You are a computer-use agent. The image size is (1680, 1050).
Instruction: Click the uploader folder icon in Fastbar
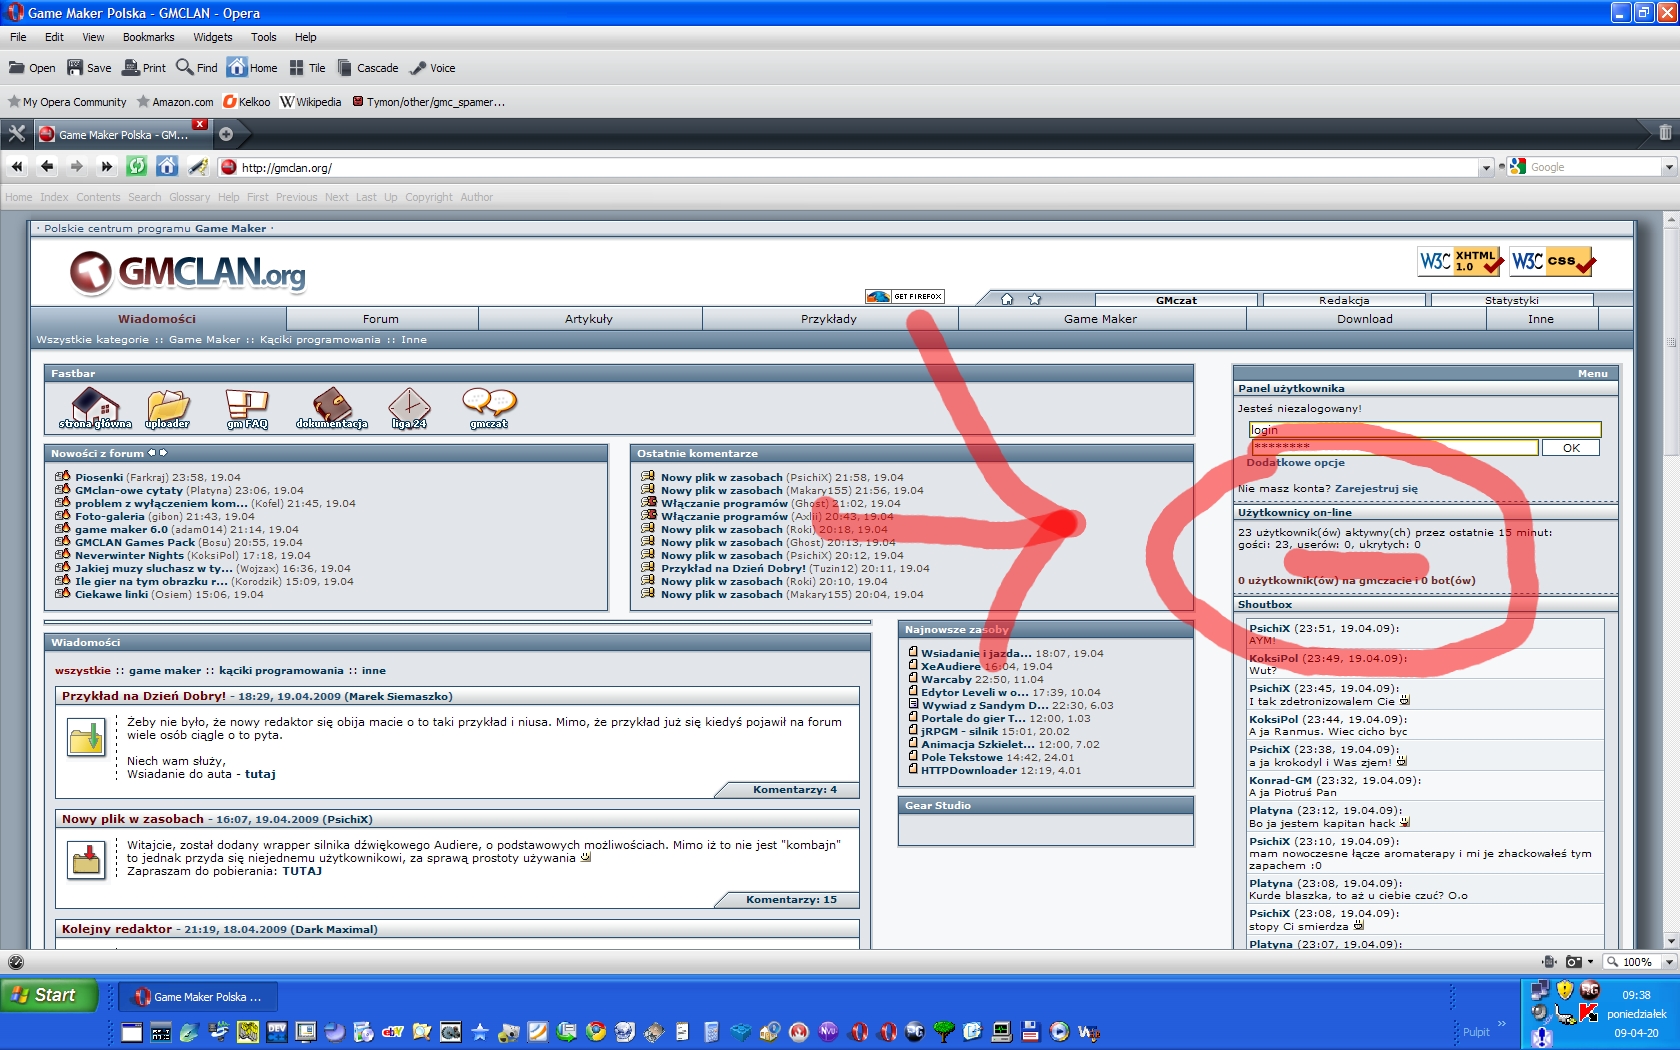pos(167,406)
